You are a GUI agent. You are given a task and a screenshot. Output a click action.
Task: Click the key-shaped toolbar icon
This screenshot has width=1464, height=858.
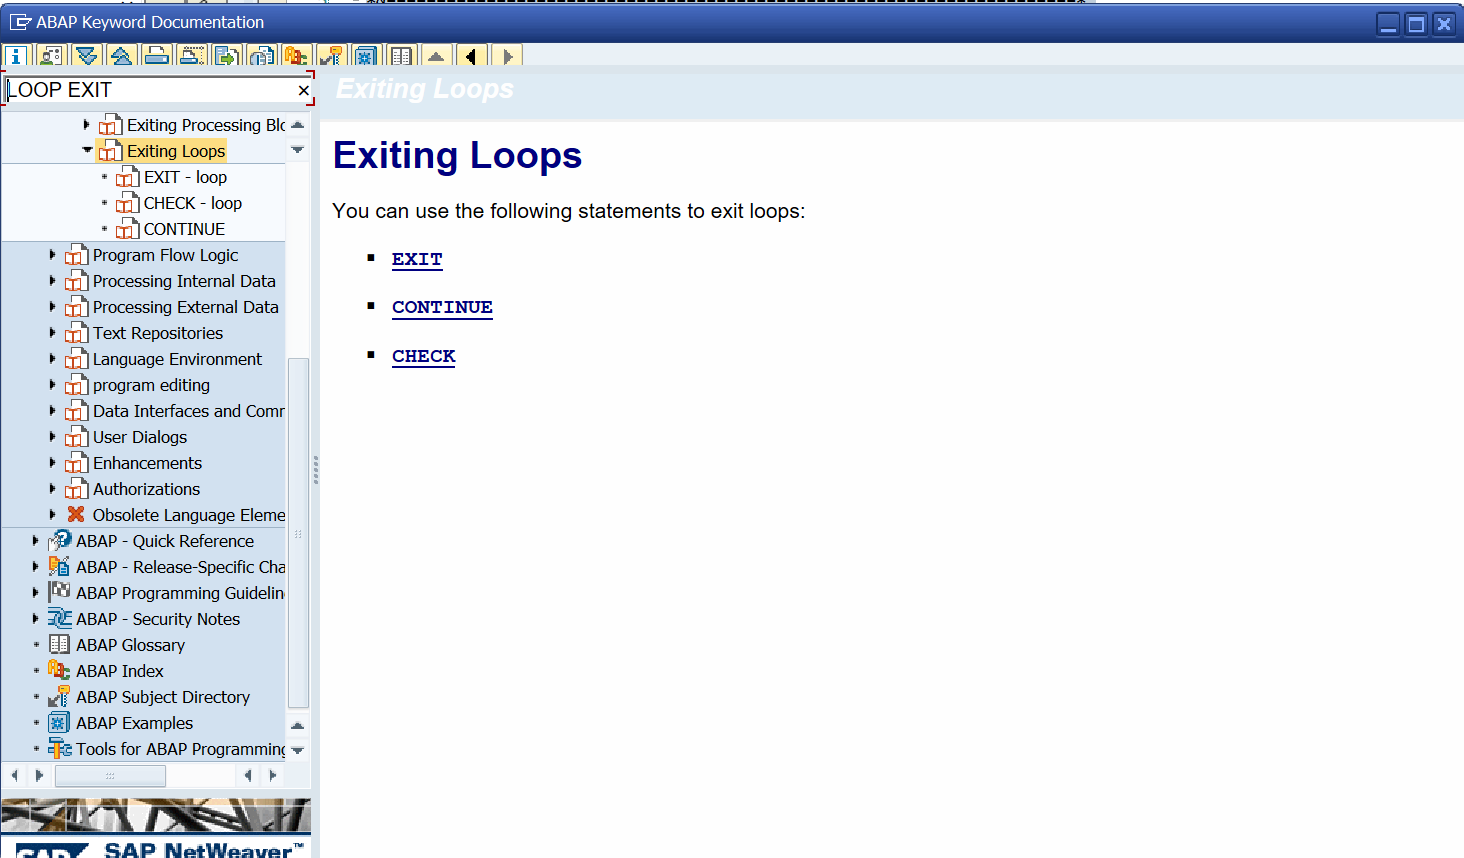click(331, 57)
